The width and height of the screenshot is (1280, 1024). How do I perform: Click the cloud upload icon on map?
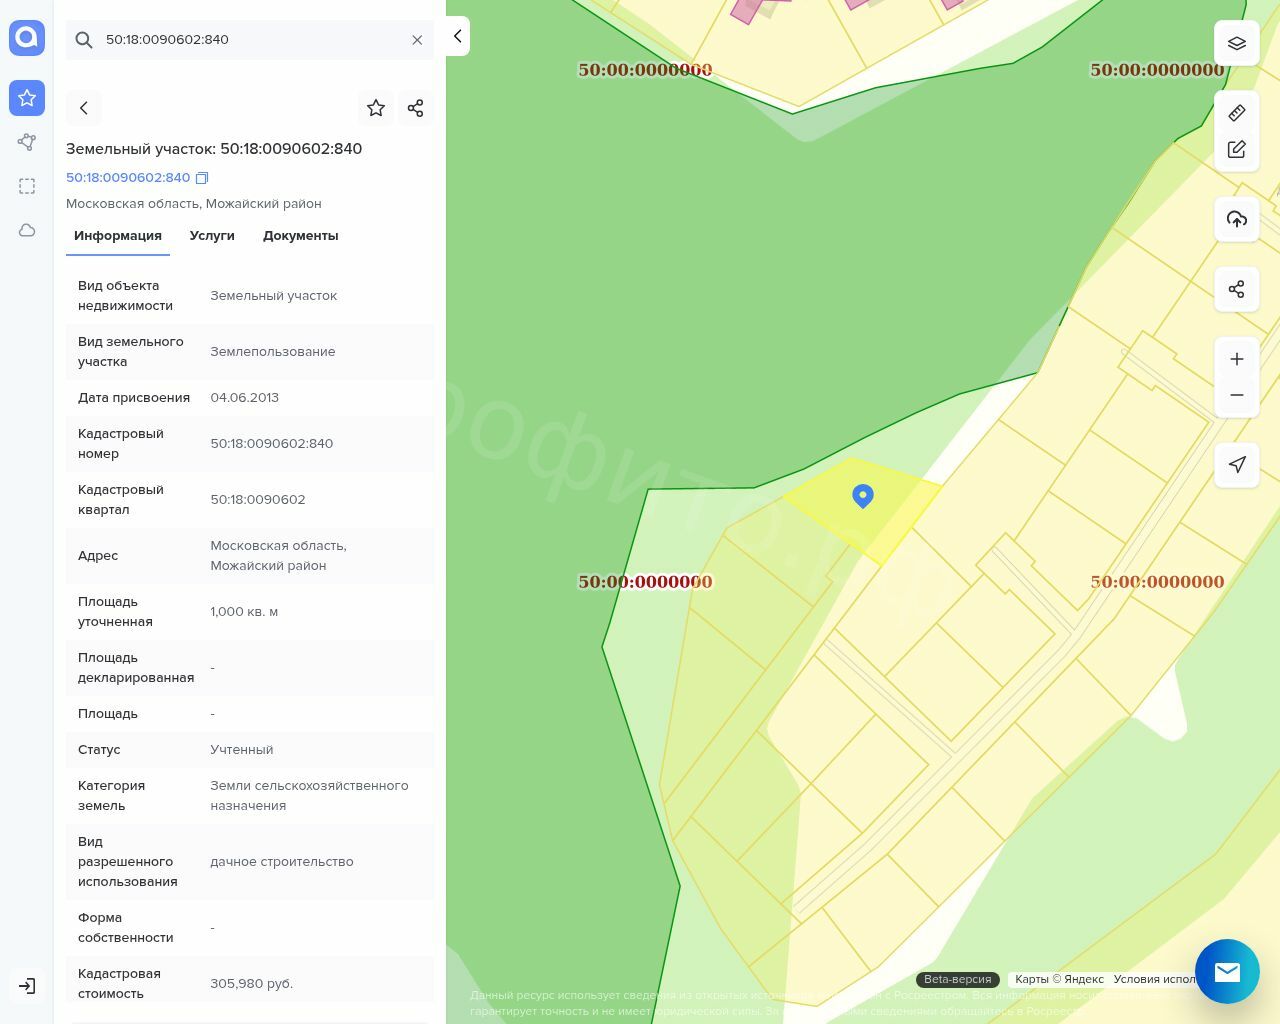tap(1236, 219)
